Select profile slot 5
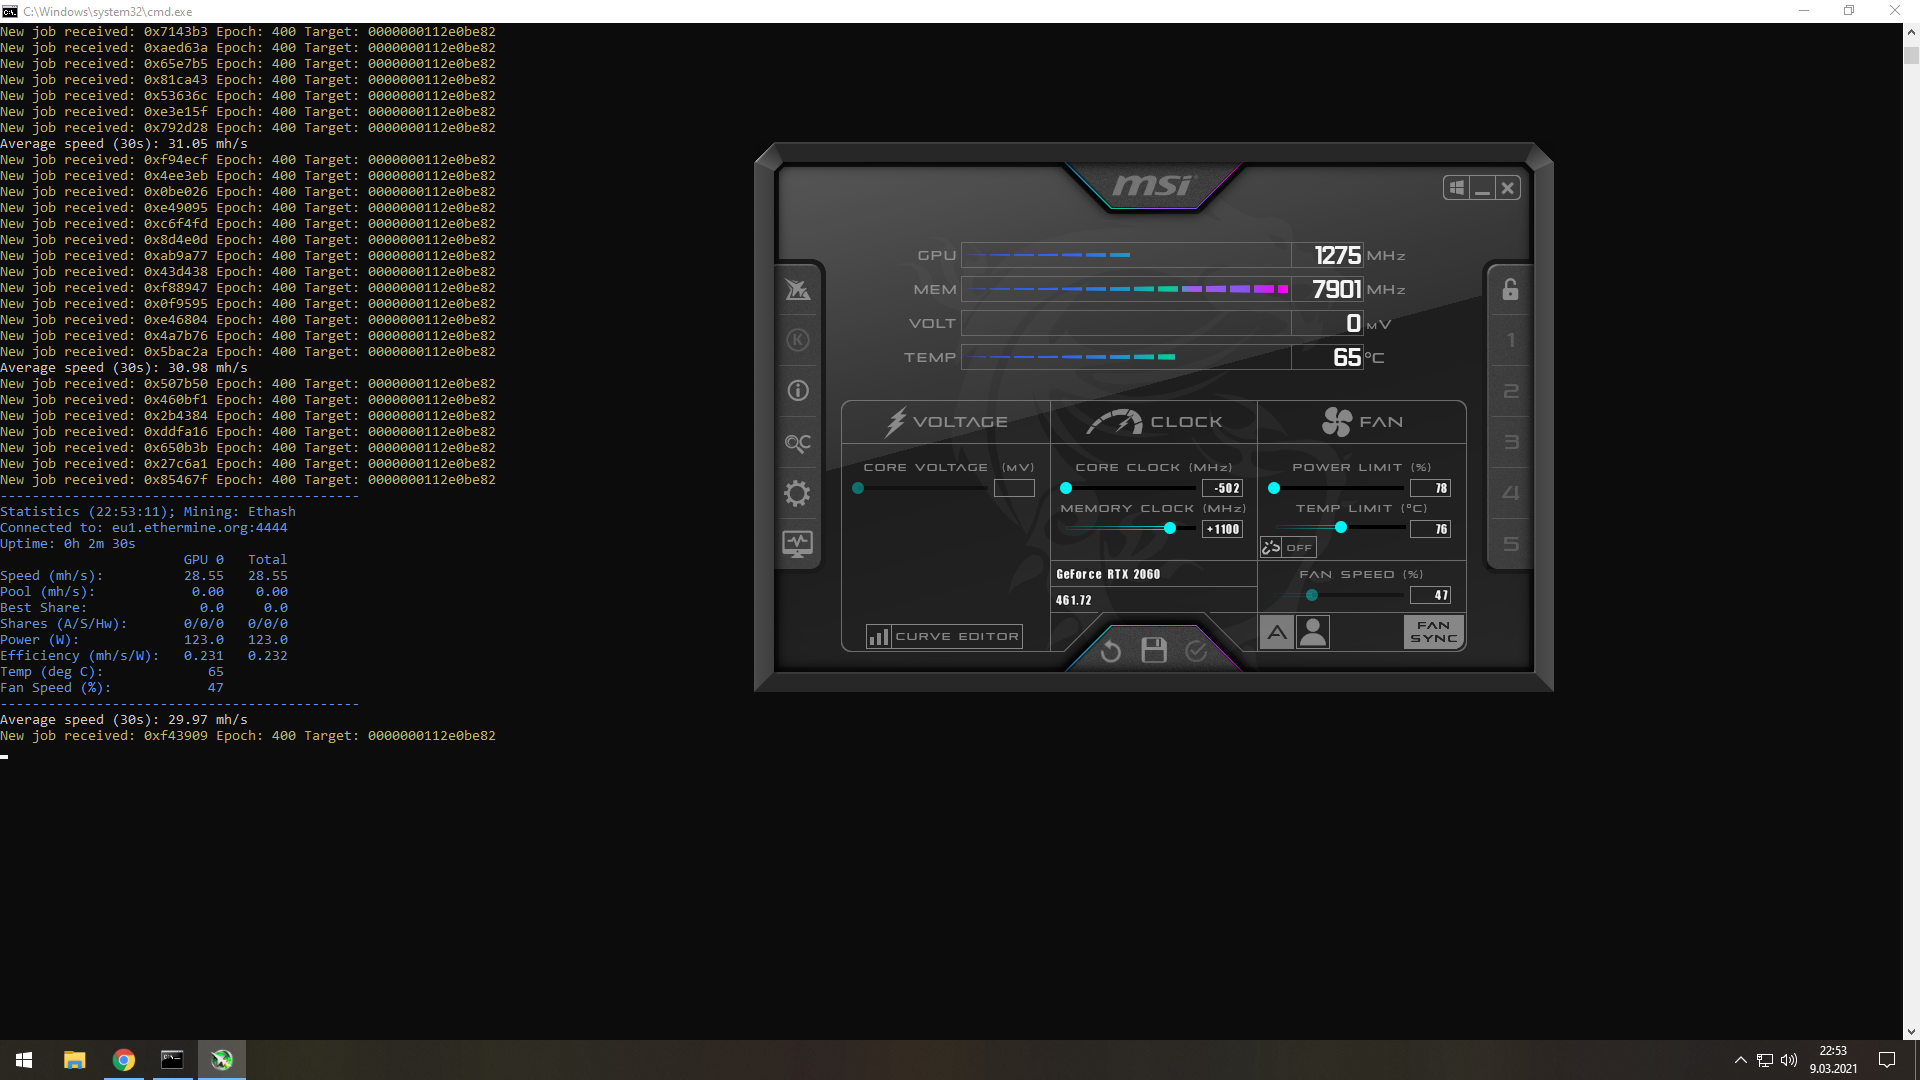Screen dimensions: 1920x1080 (x=1510, y=544)
